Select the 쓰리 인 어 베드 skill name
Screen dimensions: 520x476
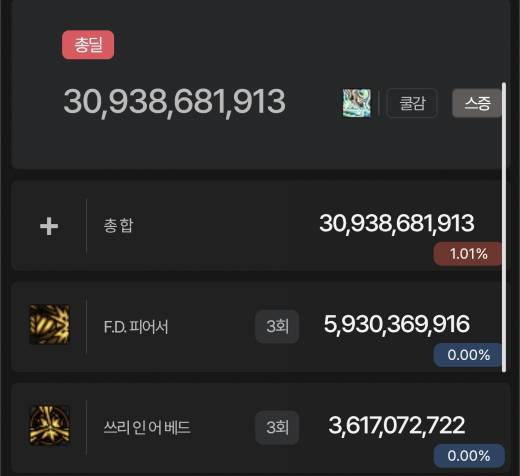tap(147, 428)
